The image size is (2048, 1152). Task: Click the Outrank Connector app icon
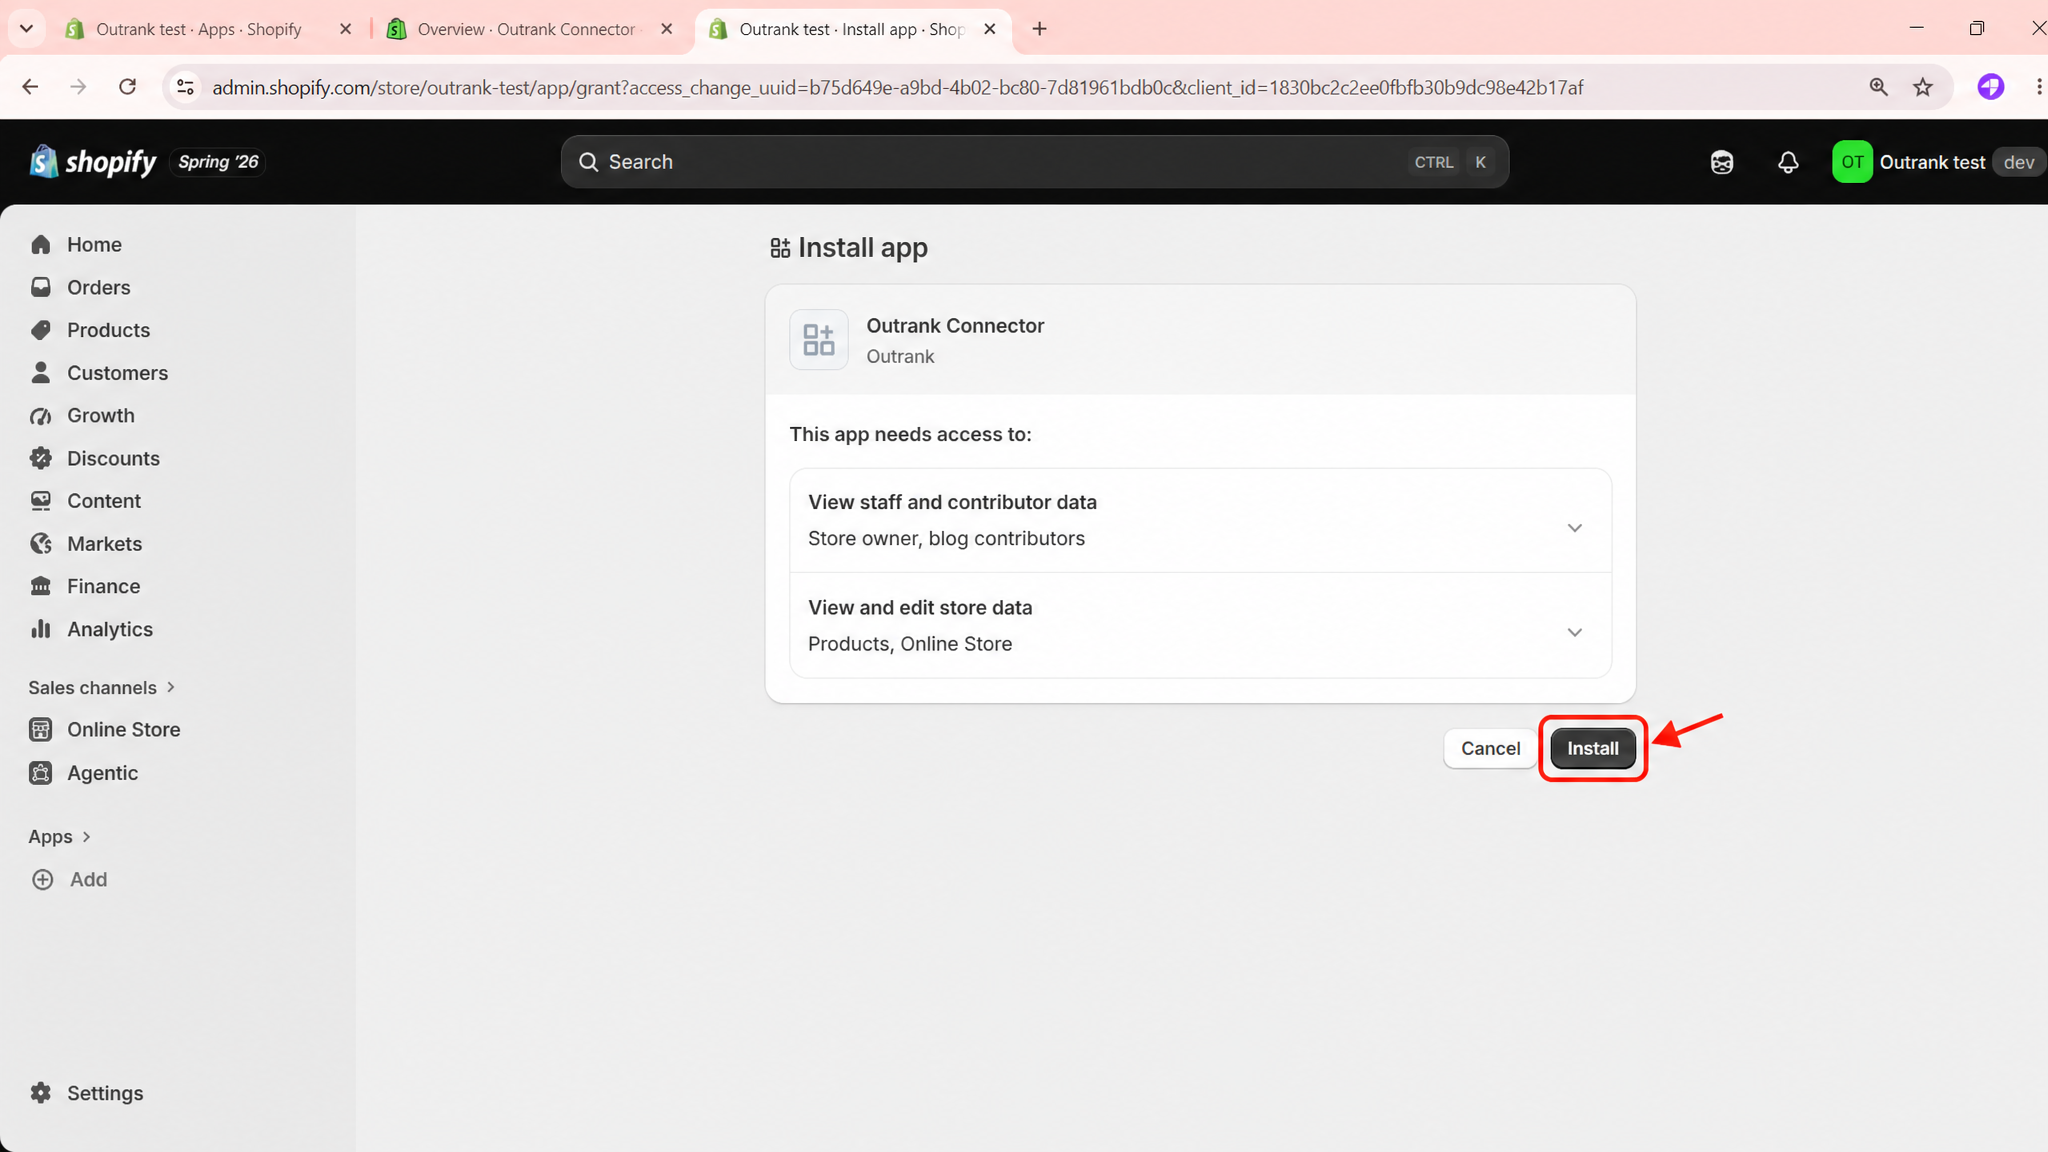(819, 340)
